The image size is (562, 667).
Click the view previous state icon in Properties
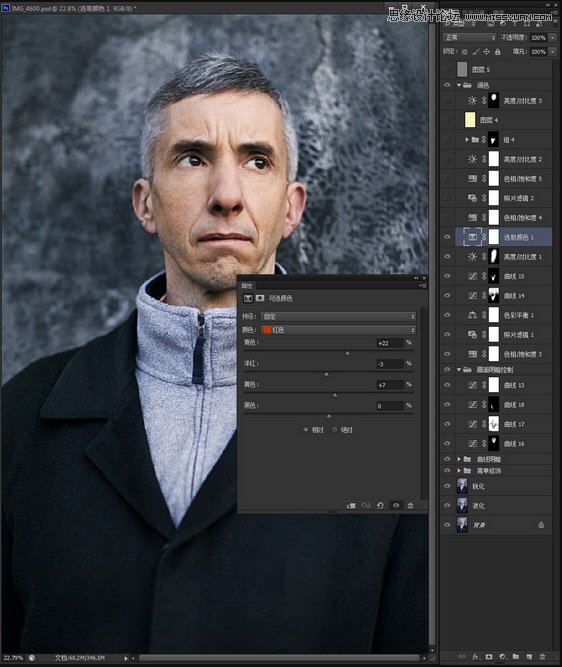[x=365, y=505]
